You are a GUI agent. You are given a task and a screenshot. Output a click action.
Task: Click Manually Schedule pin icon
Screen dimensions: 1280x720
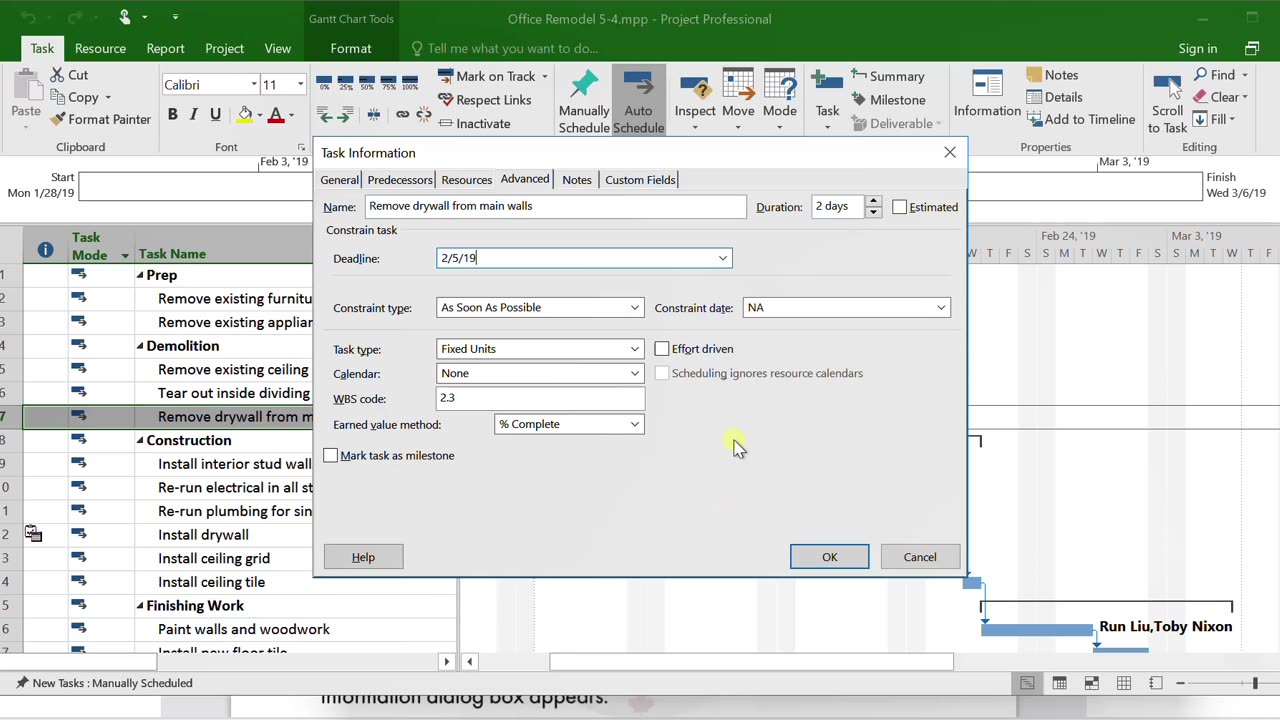click(x=584, y=85)
